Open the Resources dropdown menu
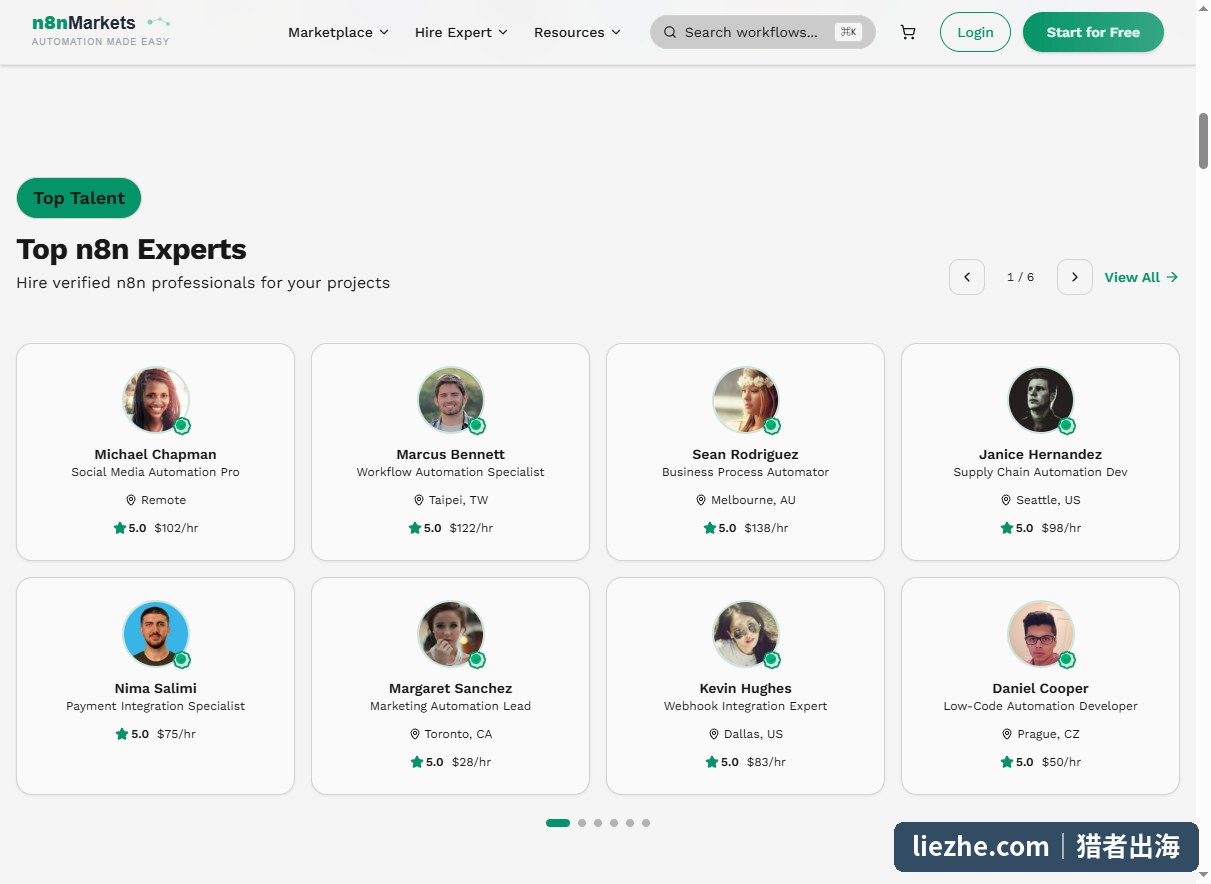 pyautogui.click(x=577, y=32)
